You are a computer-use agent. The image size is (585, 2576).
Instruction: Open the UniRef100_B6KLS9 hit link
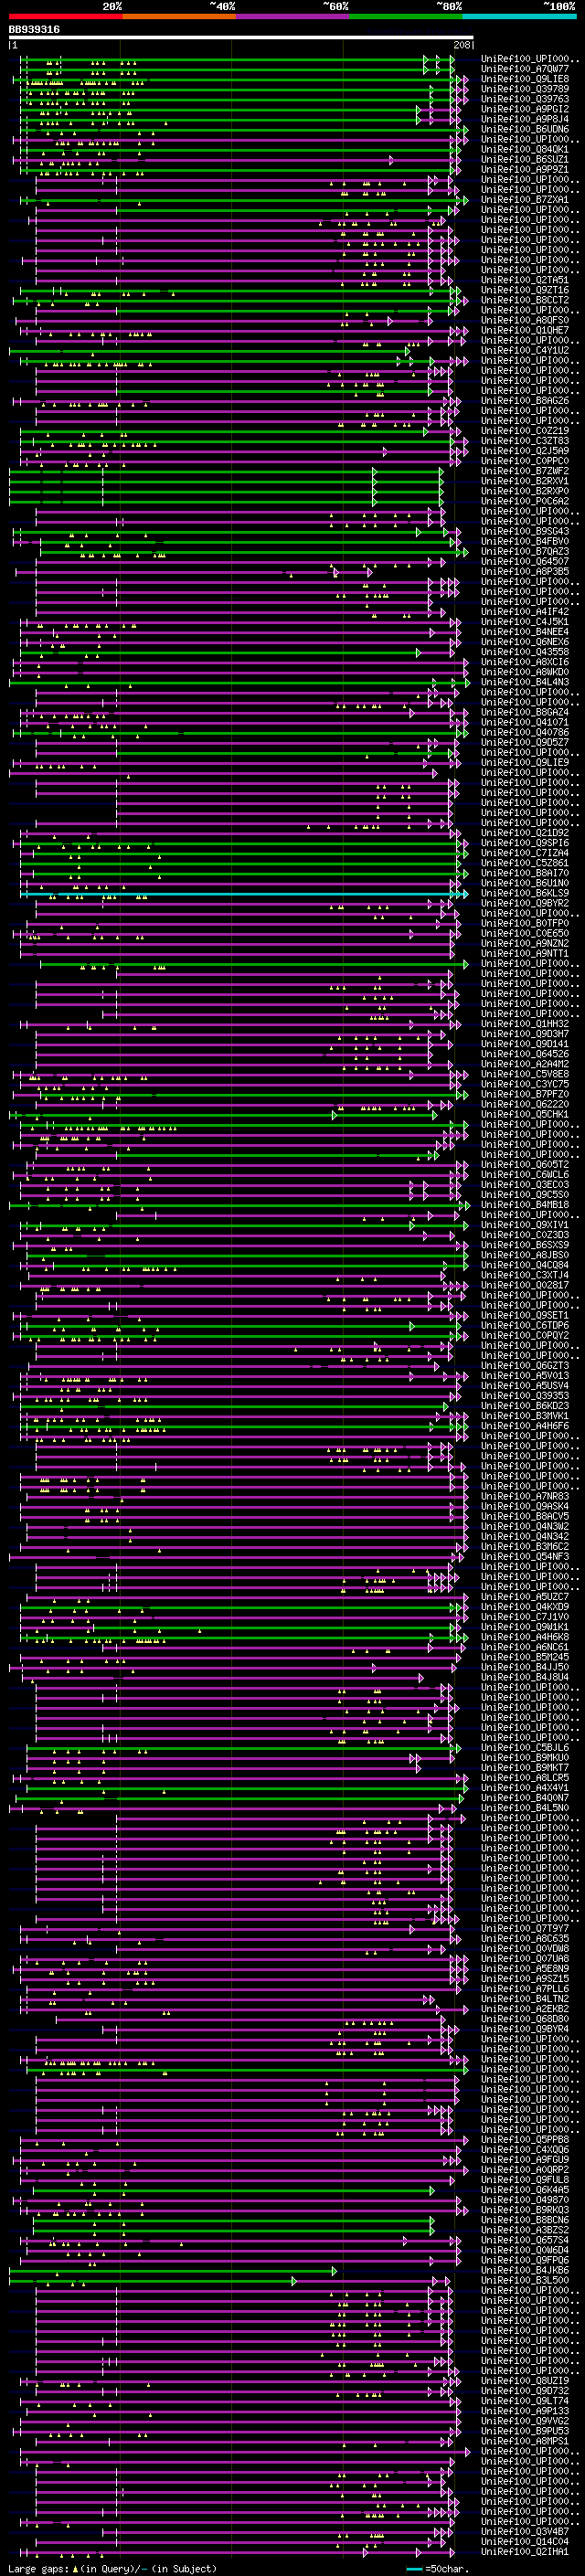525,894
